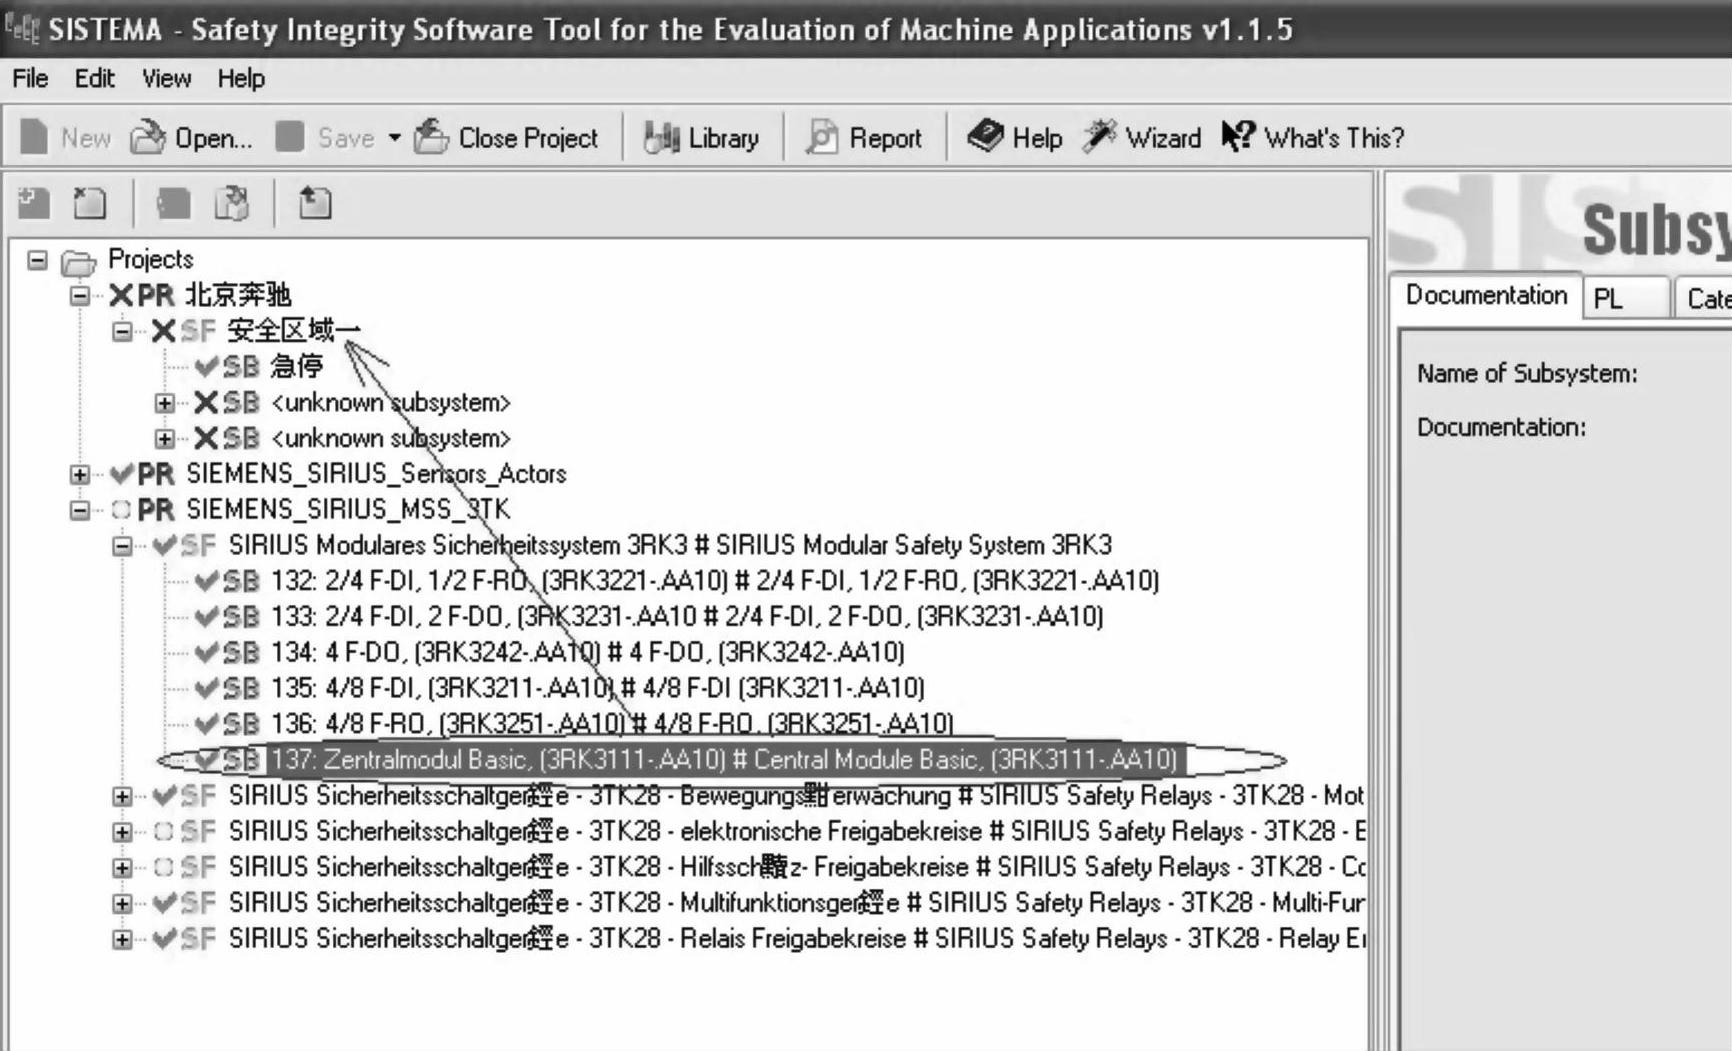Click the New project toolbar button

65,138
